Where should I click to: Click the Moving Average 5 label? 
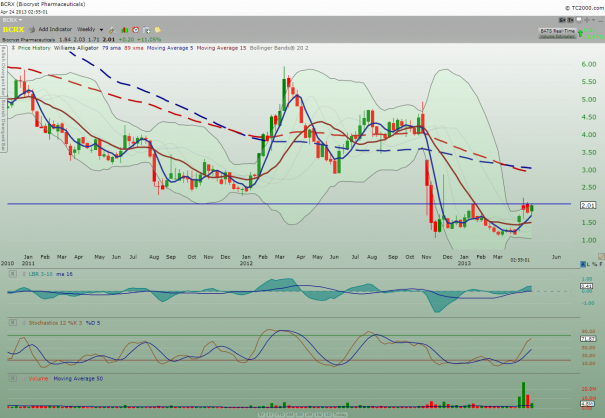click(x=170, y=48)
